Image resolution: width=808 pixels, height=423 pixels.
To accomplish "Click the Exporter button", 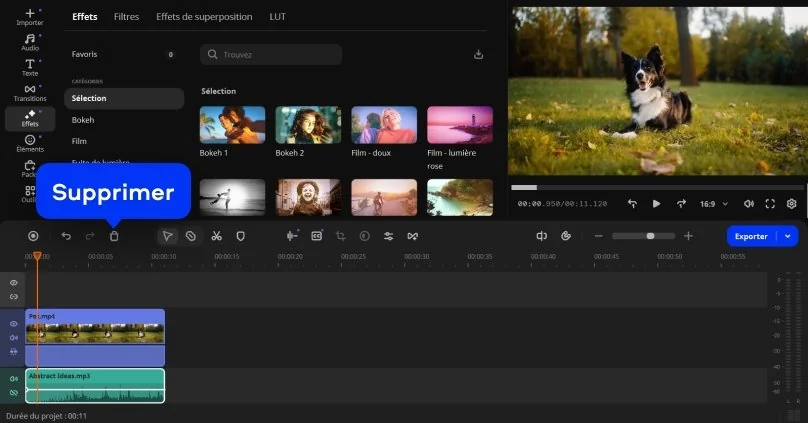I will tap(751, 236).
